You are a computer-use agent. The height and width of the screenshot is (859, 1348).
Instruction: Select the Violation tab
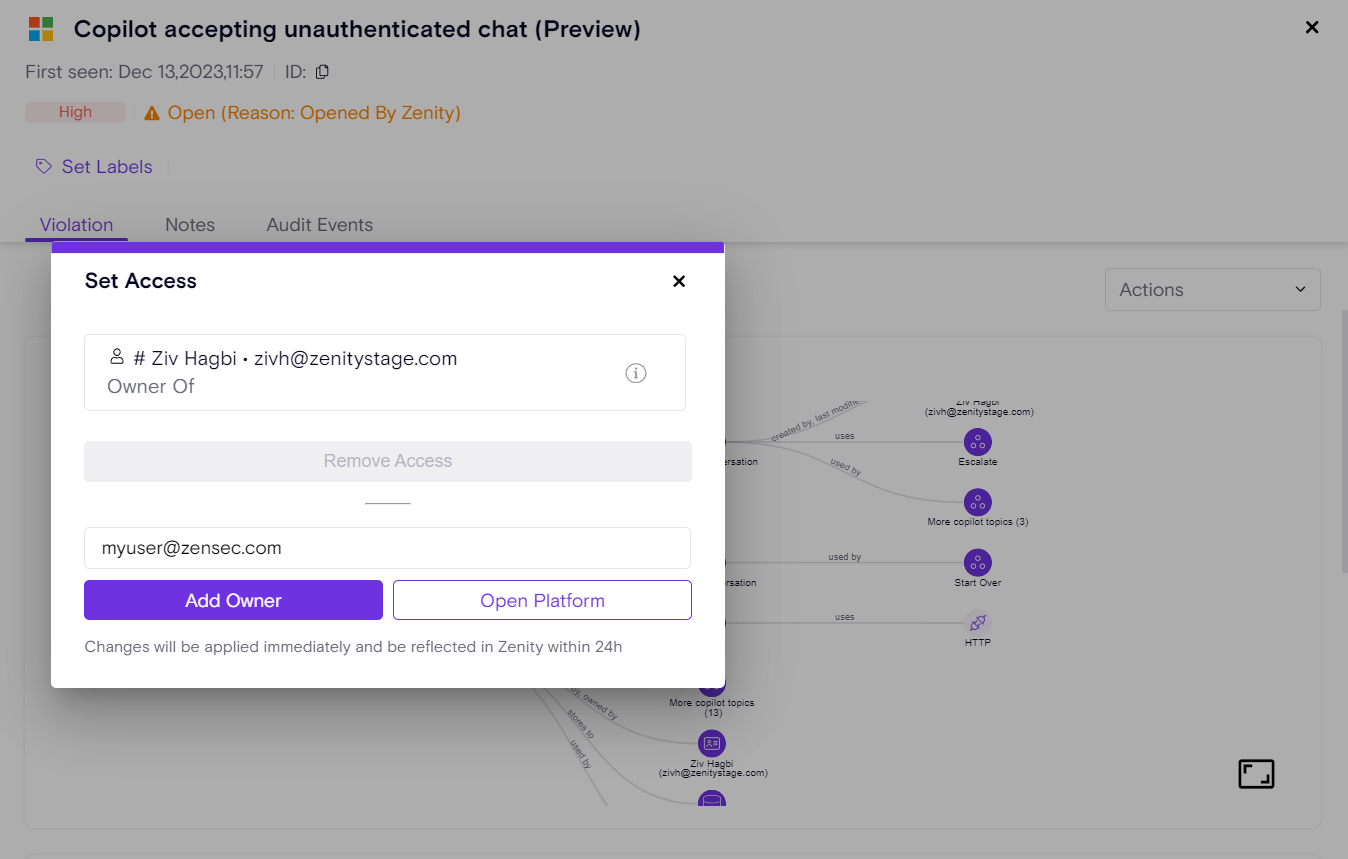pos(76,225)
